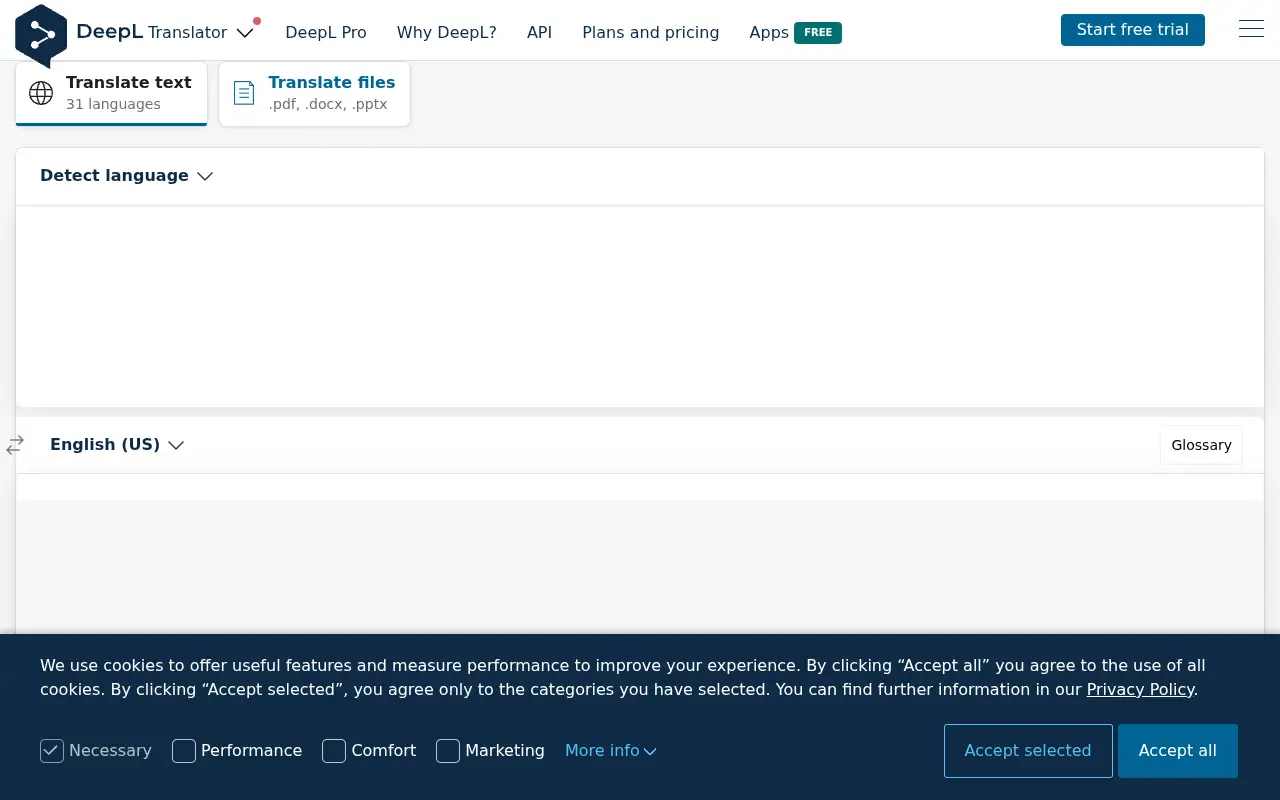Go to the API page
Viewport: 1280px width, 800px height.
[x=540, y=32]
